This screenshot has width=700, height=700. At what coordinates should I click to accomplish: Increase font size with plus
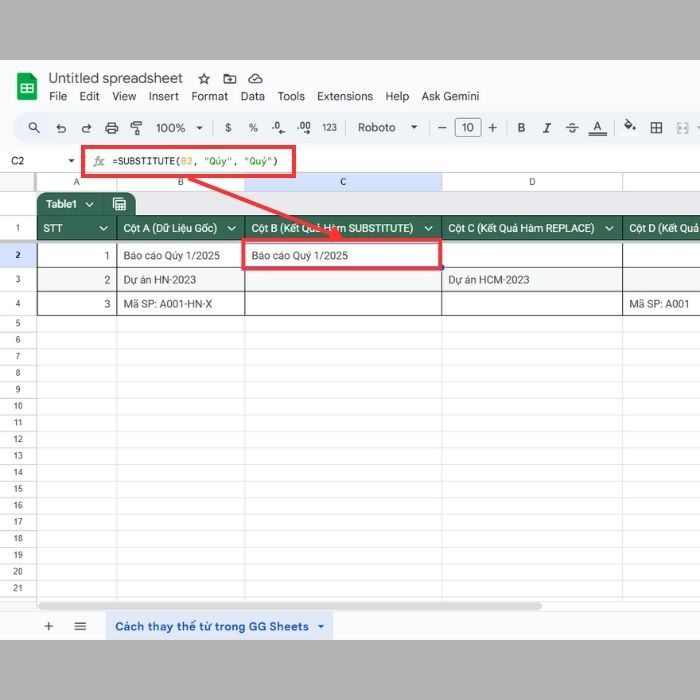(x=492, y=128)
